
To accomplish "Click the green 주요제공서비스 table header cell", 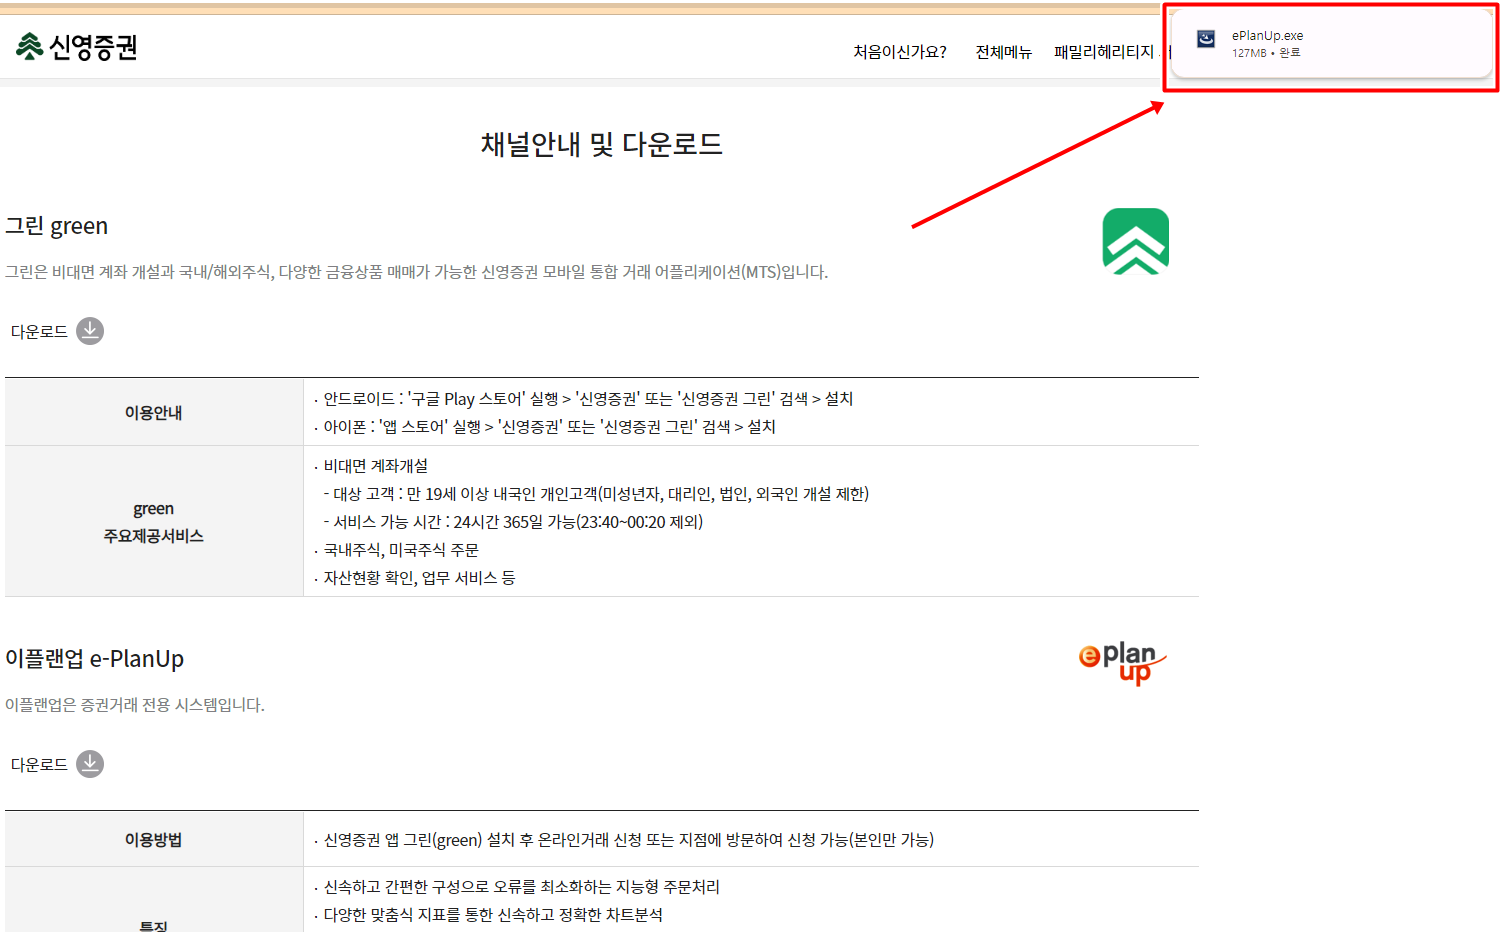I will tap(154, 522).
